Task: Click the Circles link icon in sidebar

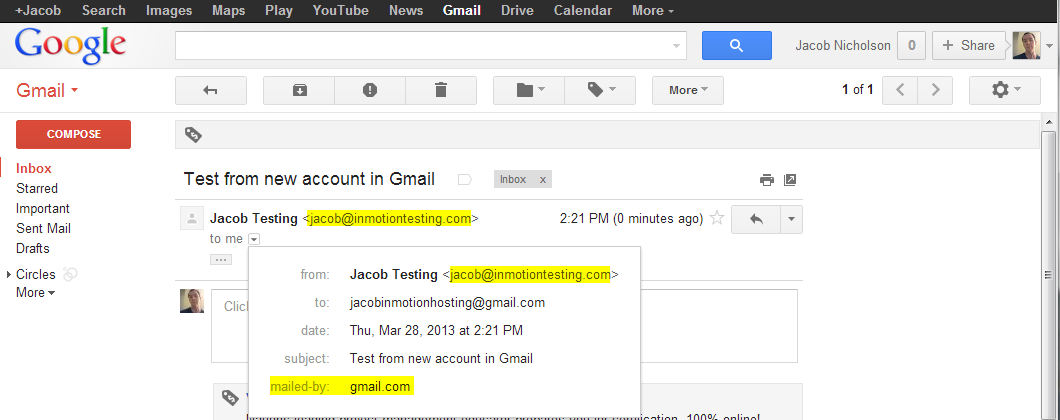Action: click(x=70, y=274)
